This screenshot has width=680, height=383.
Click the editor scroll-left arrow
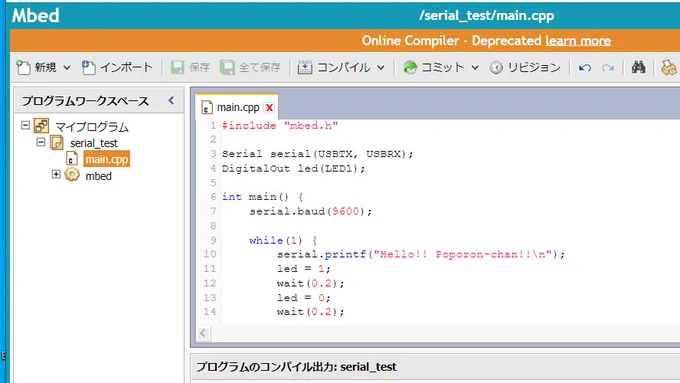(203, 333)
